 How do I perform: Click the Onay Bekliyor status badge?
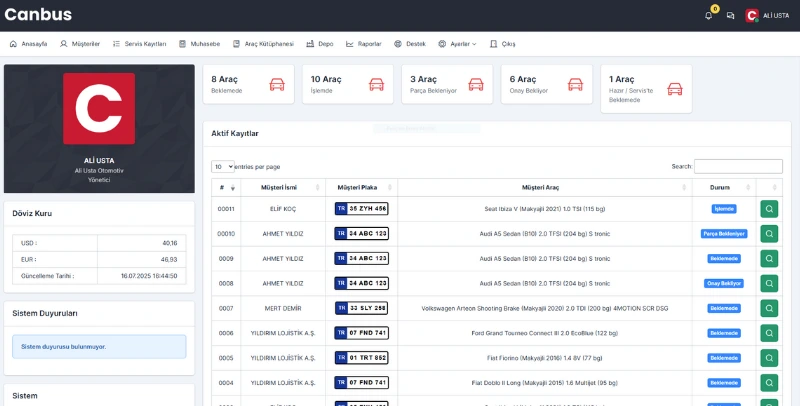tap(724, 283)
